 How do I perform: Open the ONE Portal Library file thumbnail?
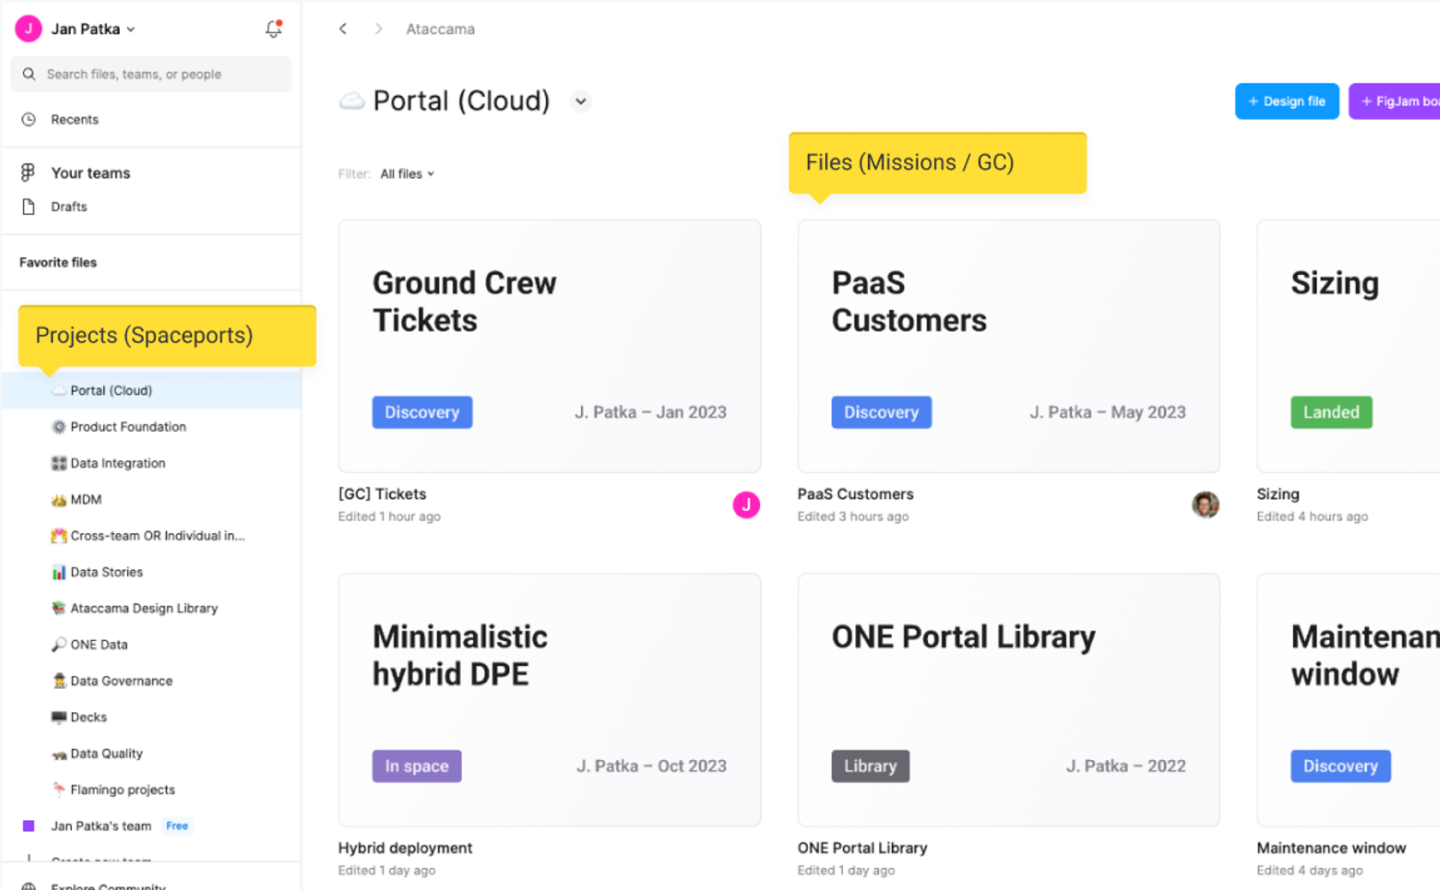pos(1008,699)
